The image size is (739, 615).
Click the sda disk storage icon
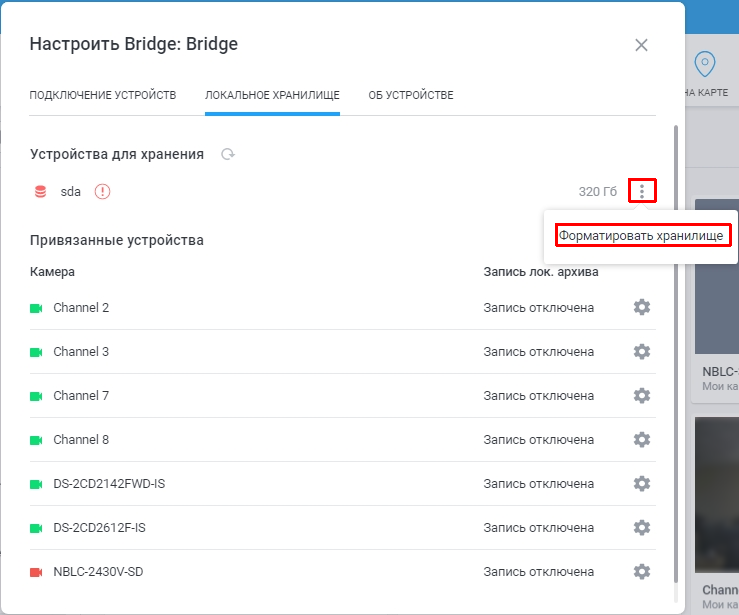(x=41, y=192)
